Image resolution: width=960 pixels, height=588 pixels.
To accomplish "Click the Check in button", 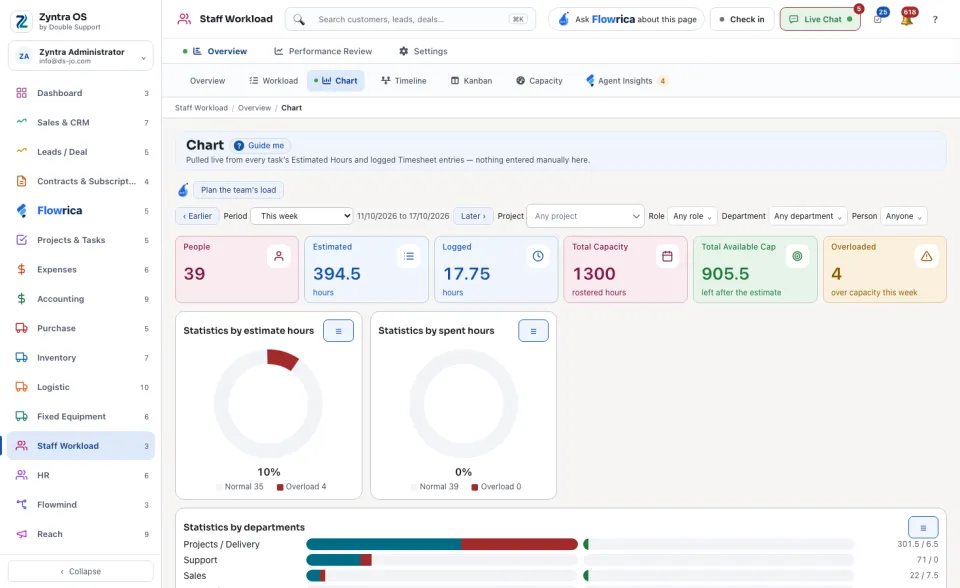I will click(x=742, y=20).
